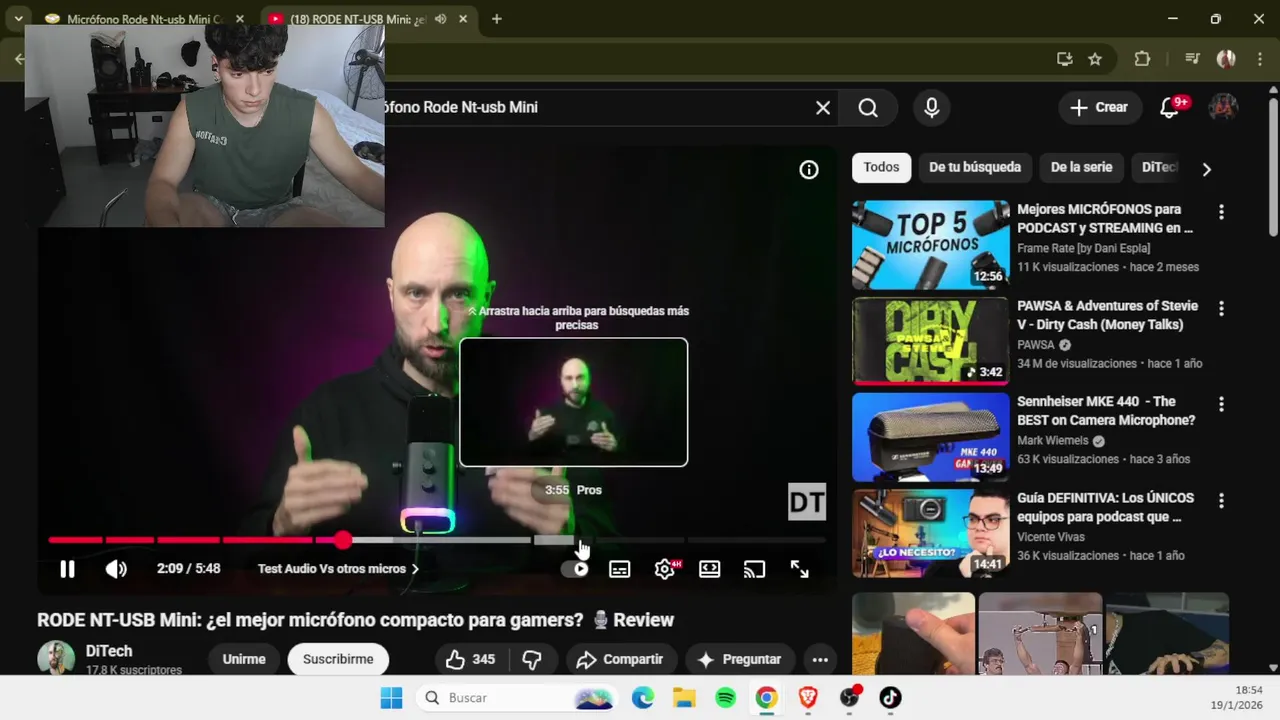1280x720 pixels.
Task: Show more filter chips with right arrow
Action: pyautogui.click(x=1207, y=169)
